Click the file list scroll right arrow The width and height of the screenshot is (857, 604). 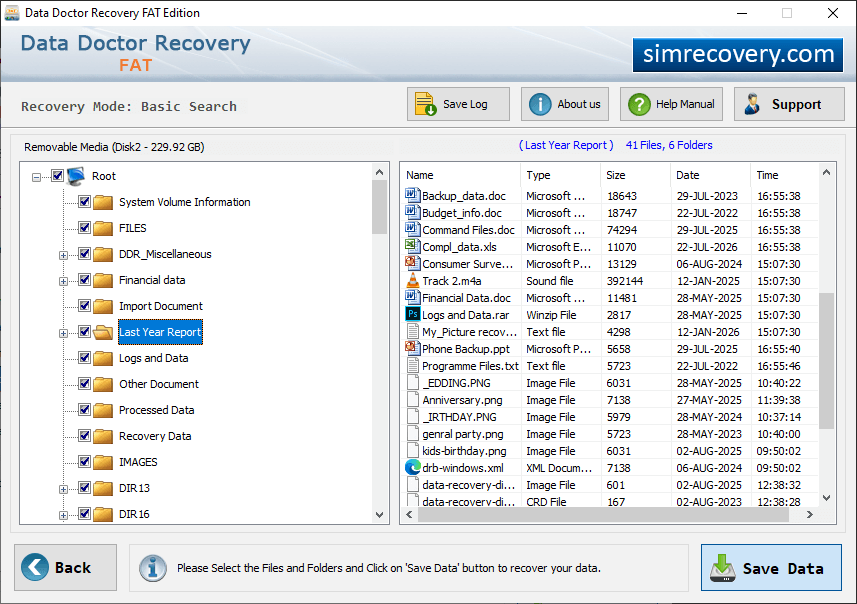[810, 515]
